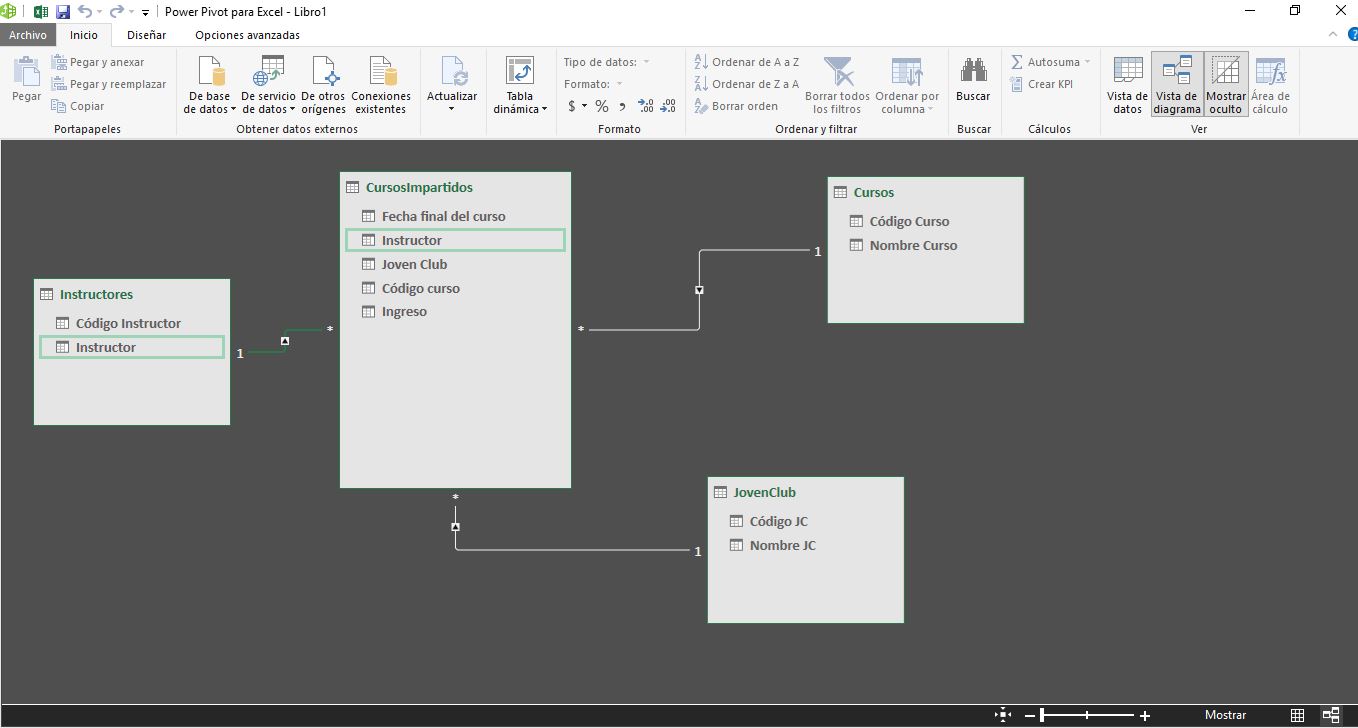
Task: Click the diagram zoom slider handle
Action: (x=1042, y=715)
